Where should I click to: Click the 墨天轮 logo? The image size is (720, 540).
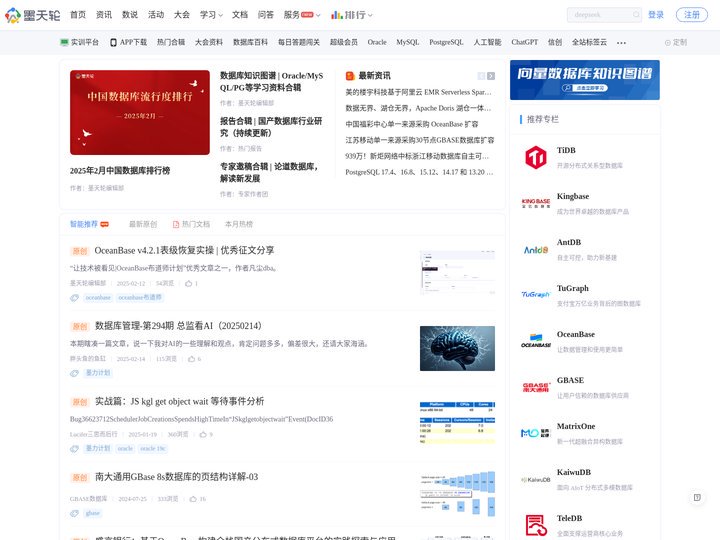33,15
